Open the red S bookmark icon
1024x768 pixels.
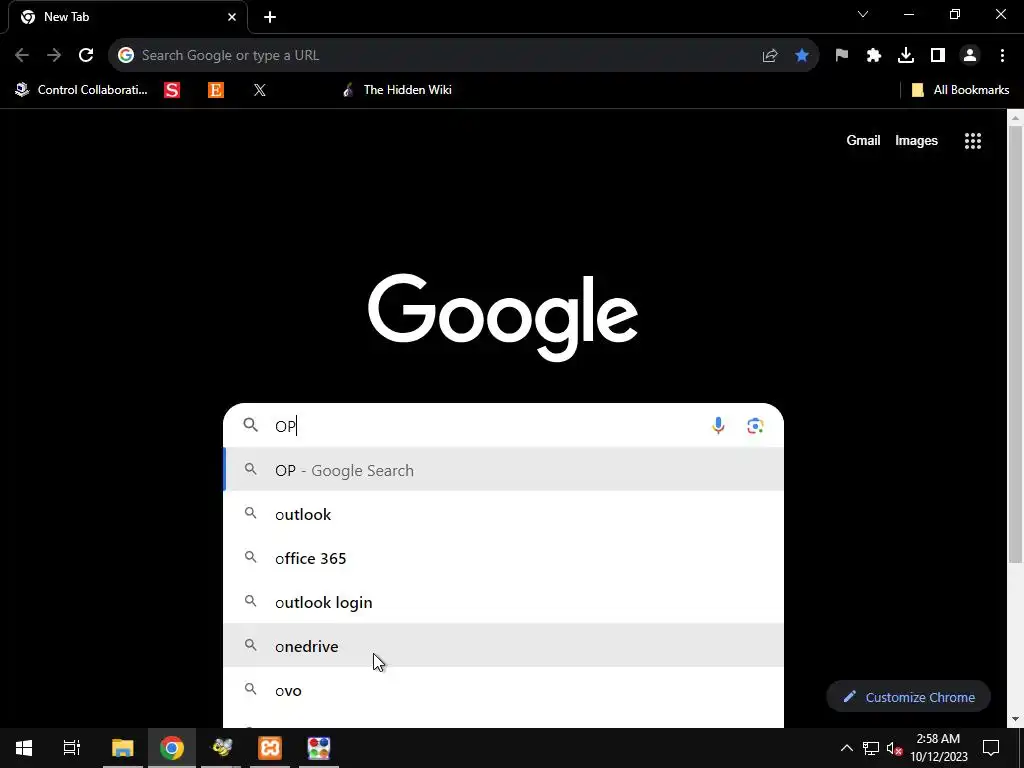172,90
